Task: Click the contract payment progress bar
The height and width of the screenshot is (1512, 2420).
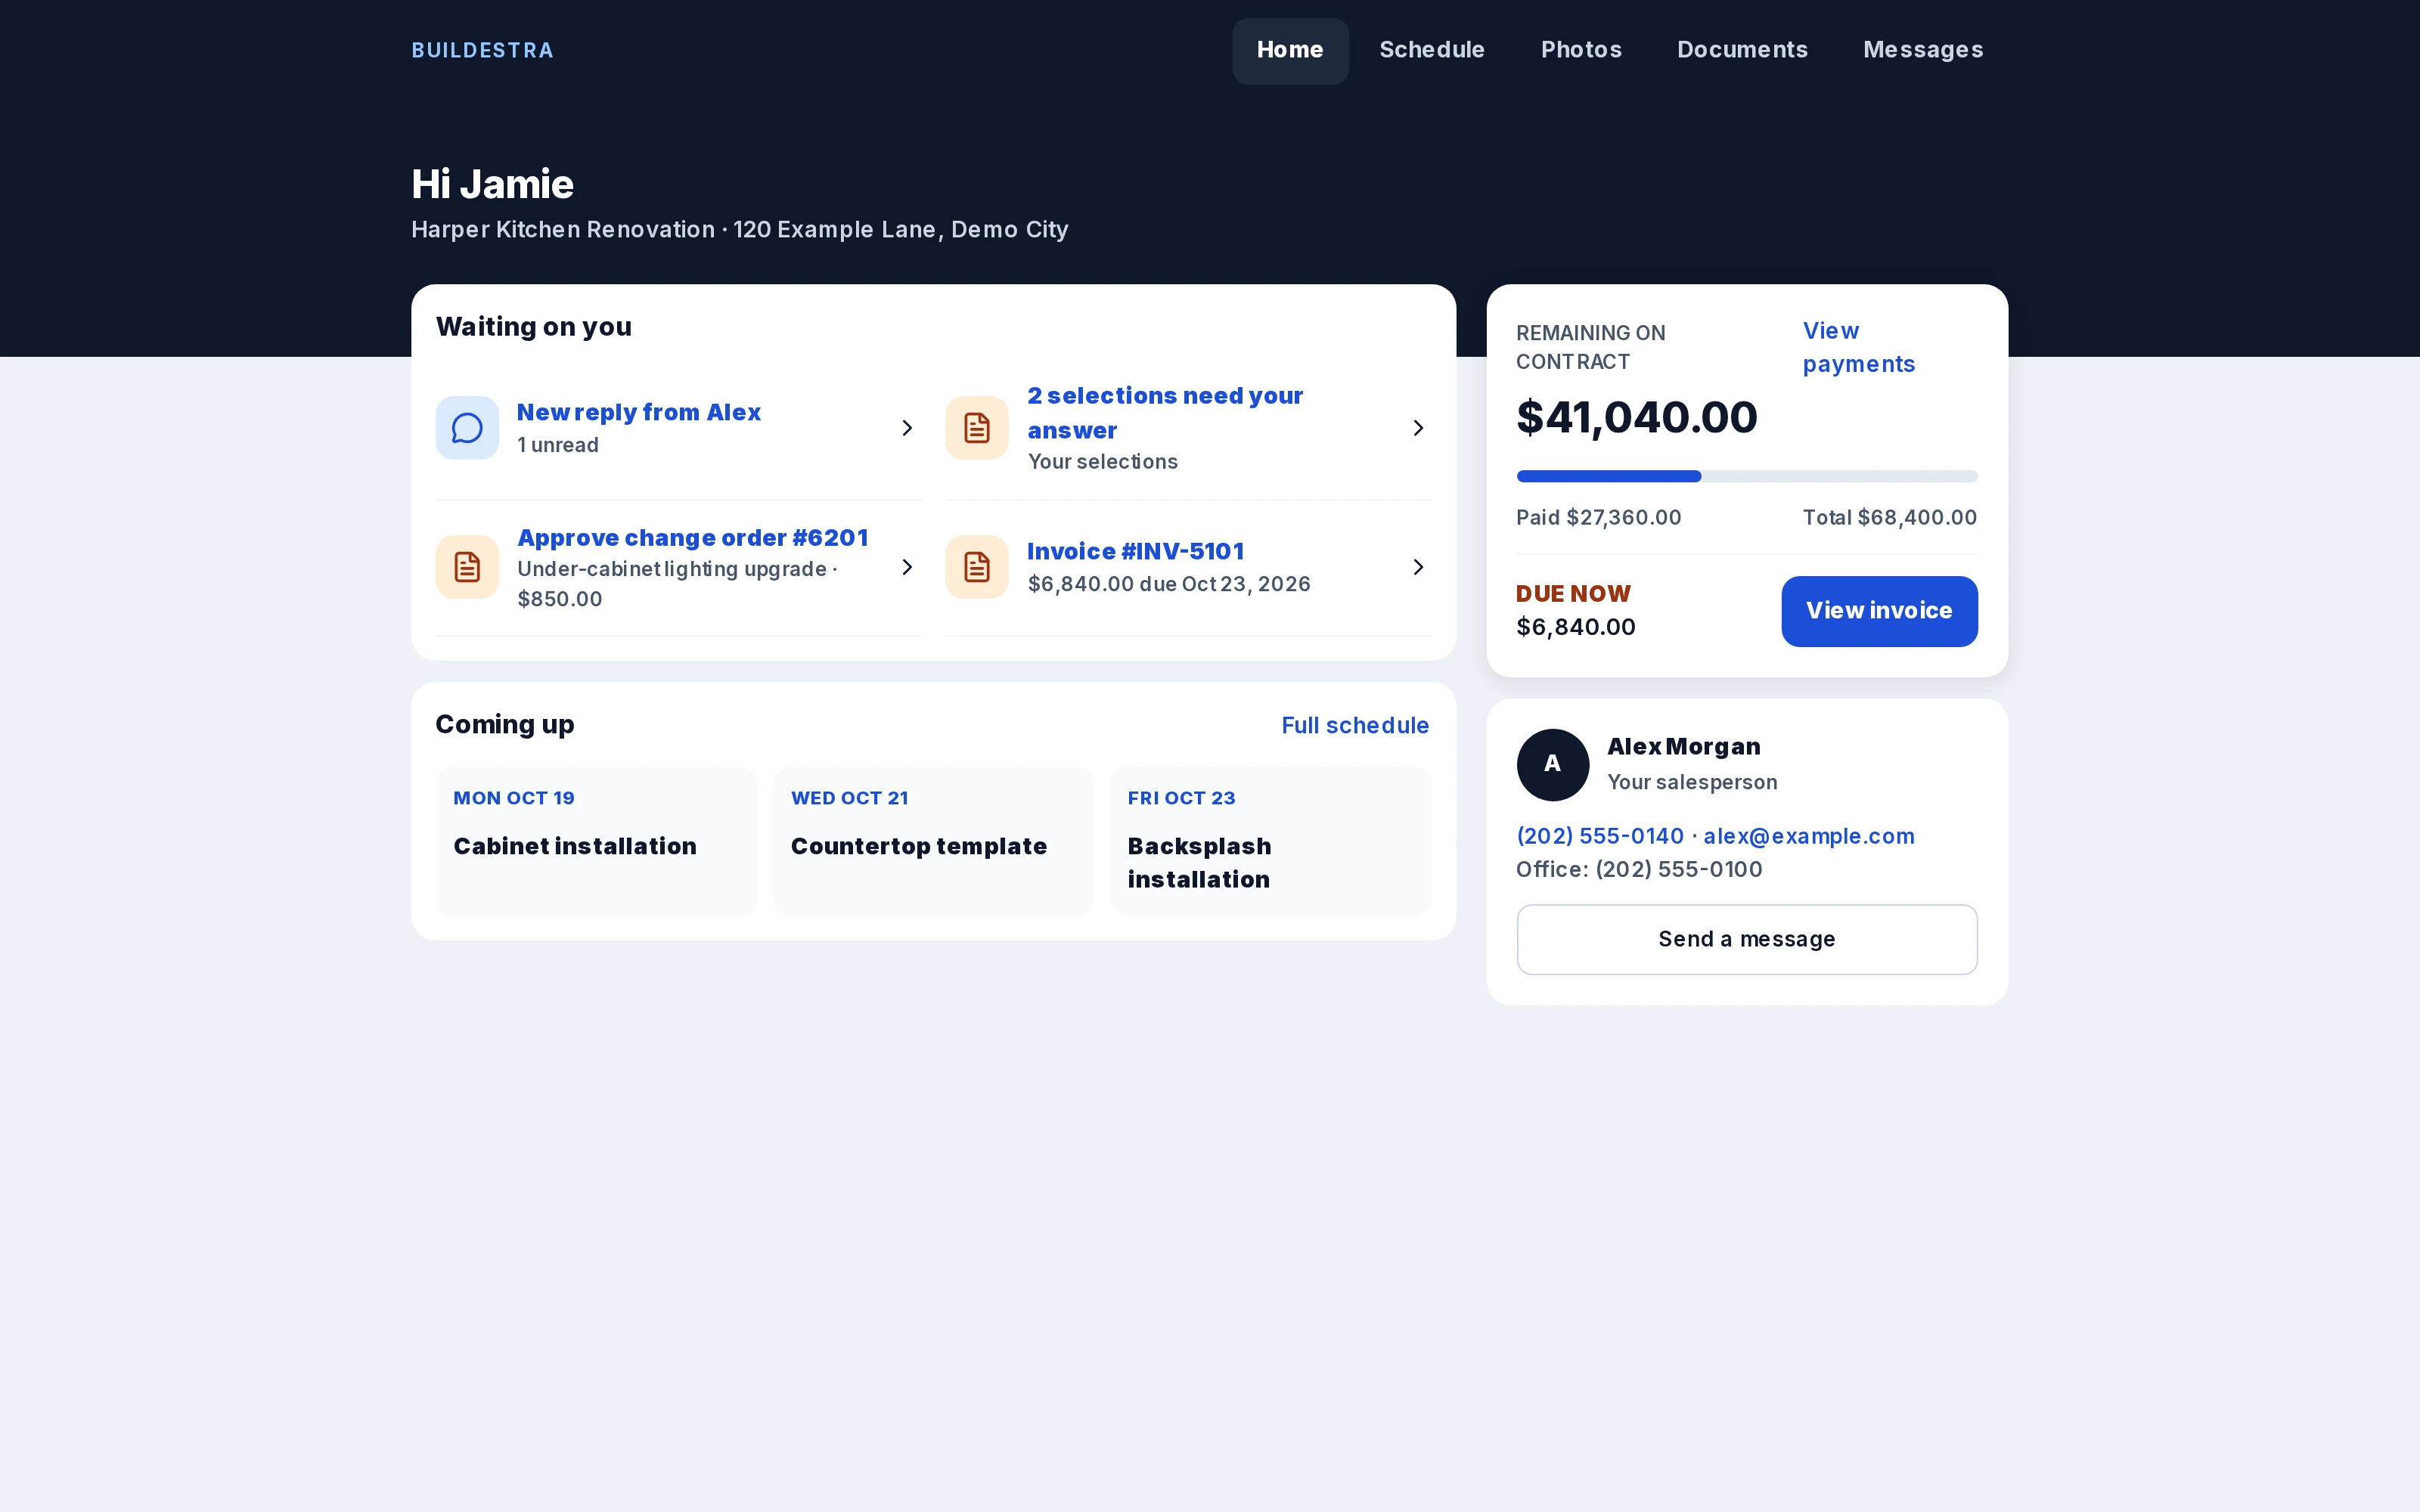Action: [x=1747, y=476]
